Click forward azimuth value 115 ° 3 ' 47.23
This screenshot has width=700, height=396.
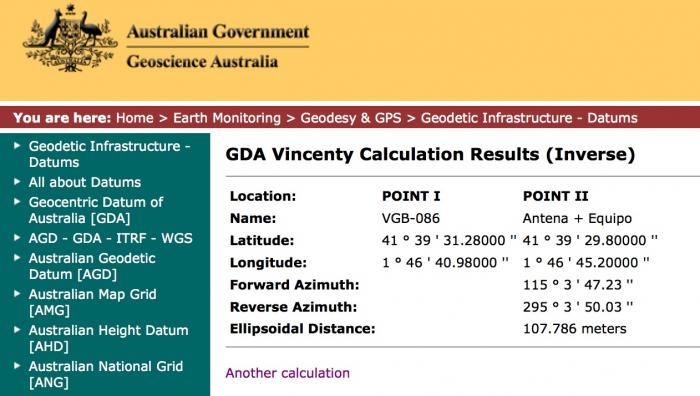point(578,285)
